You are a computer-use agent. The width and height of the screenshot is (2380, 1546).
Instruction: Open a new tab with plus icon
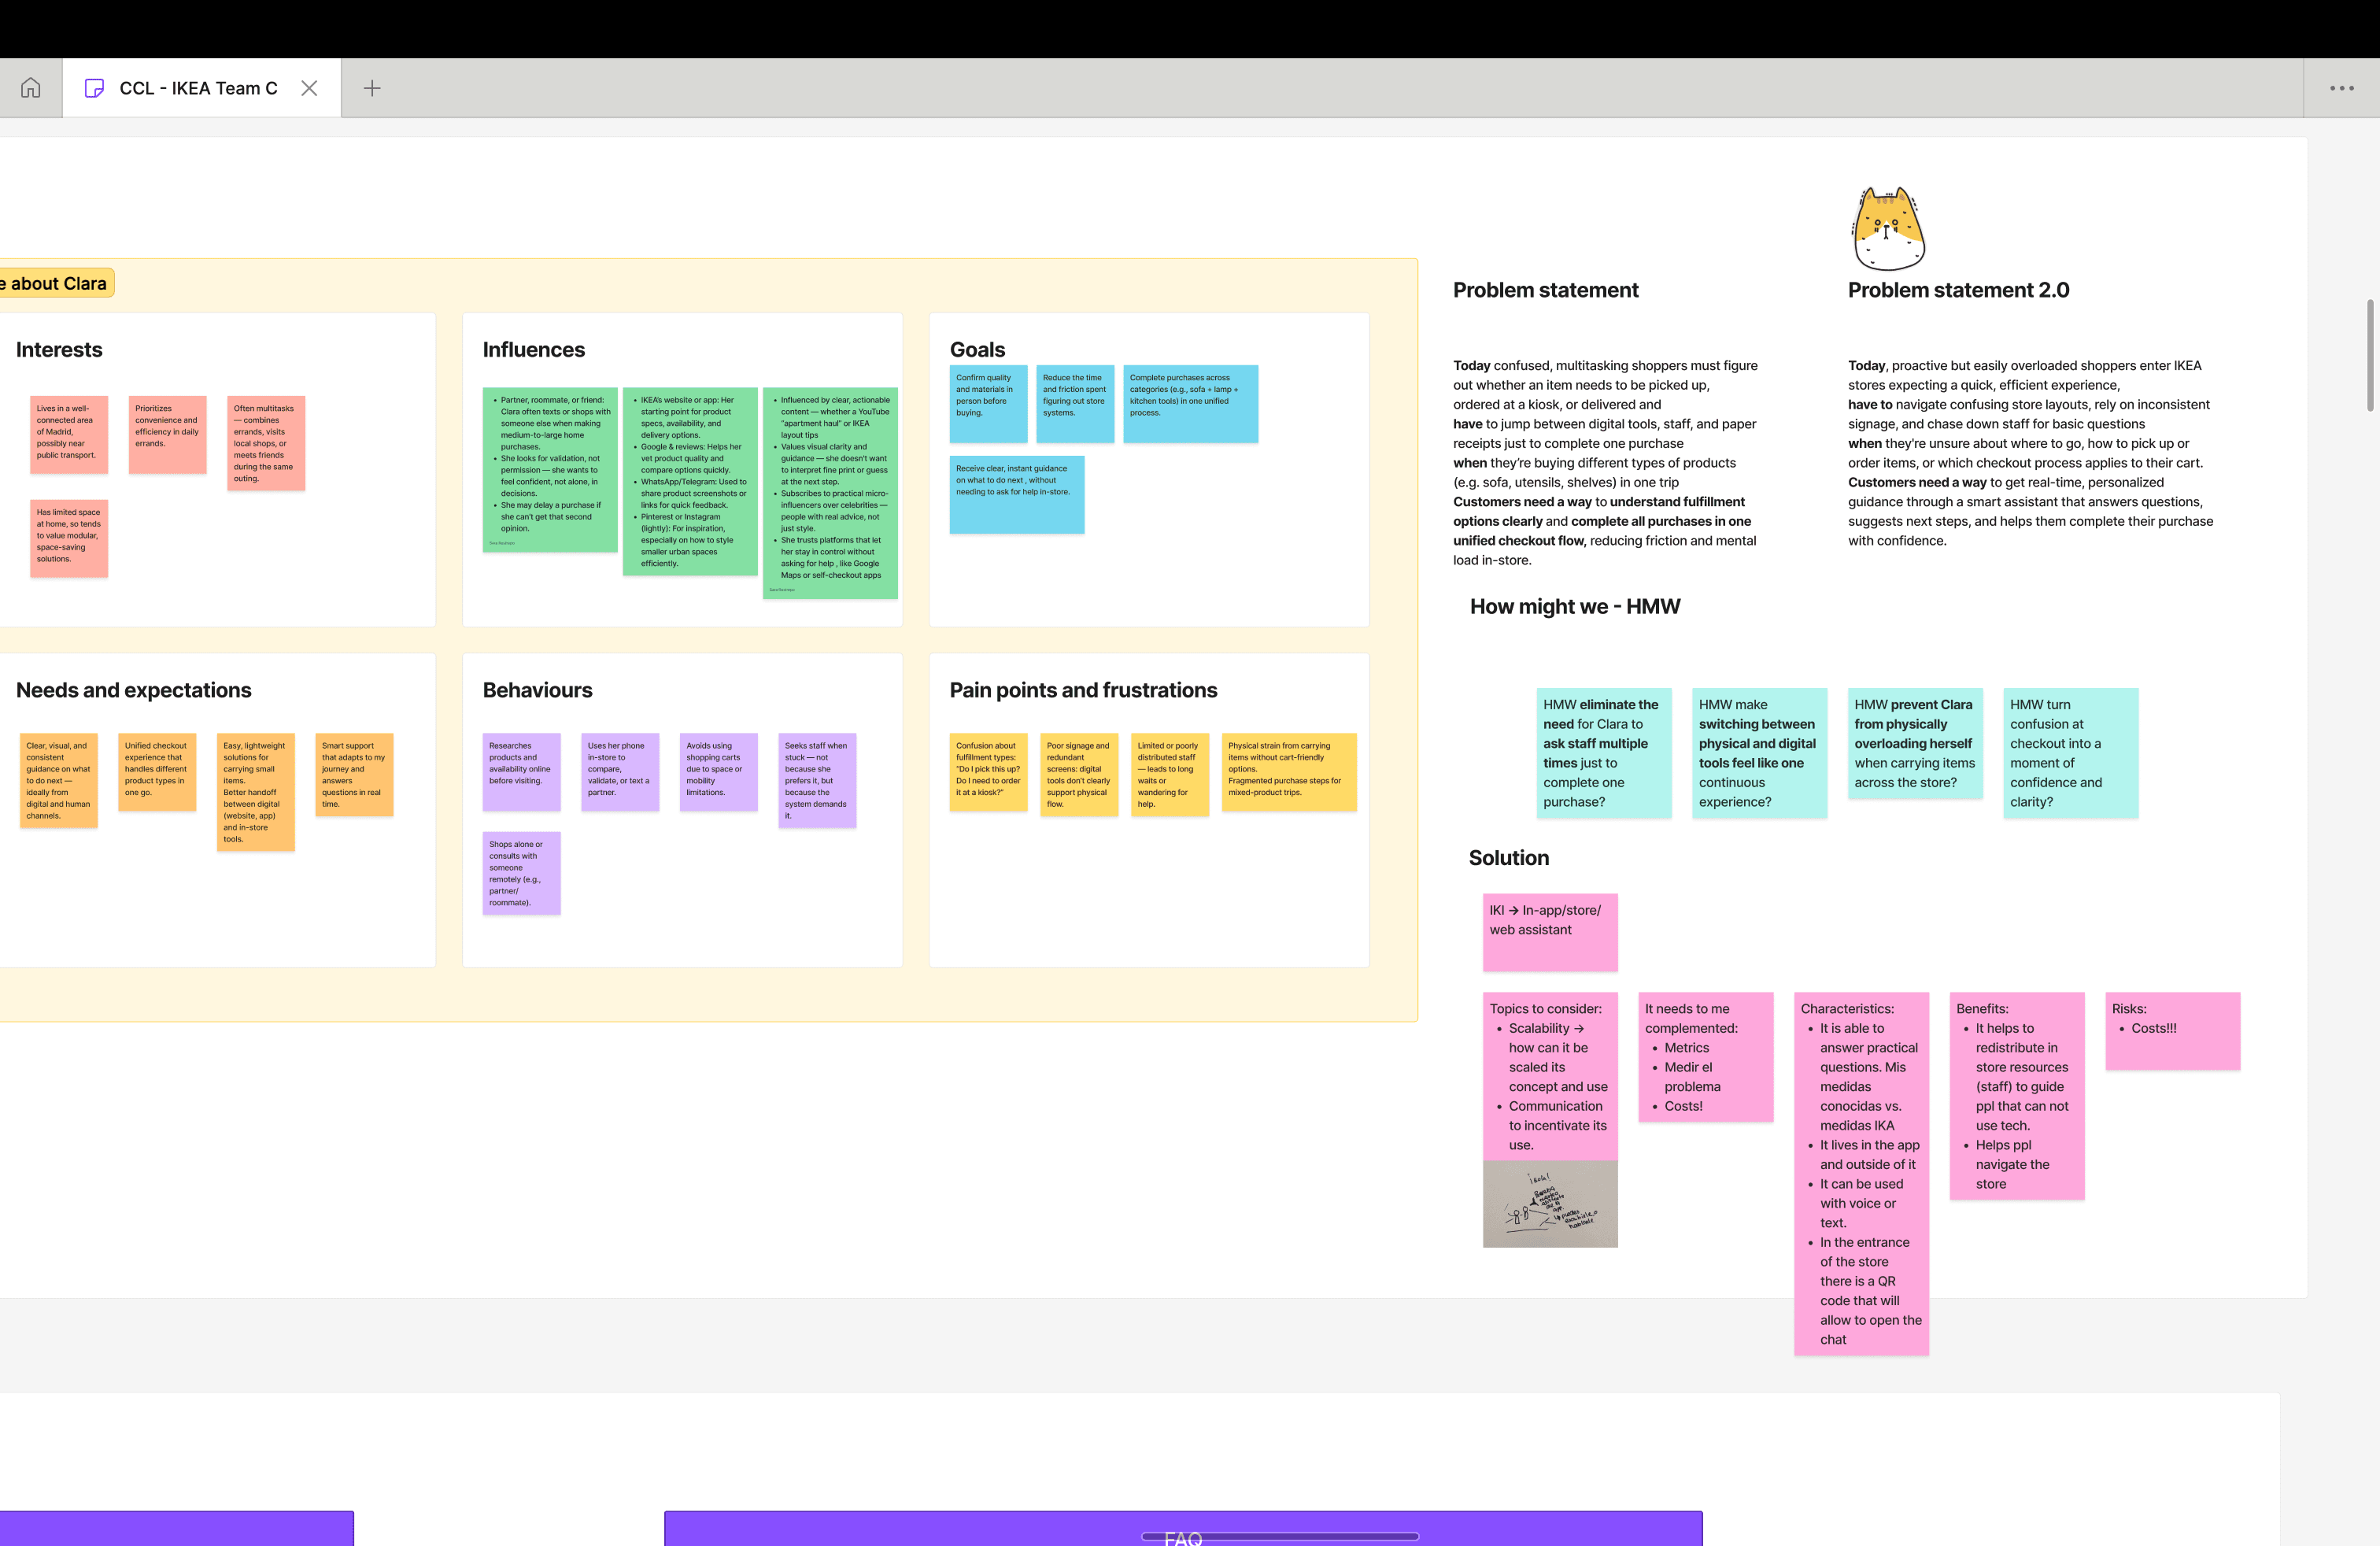coord(372,88)
